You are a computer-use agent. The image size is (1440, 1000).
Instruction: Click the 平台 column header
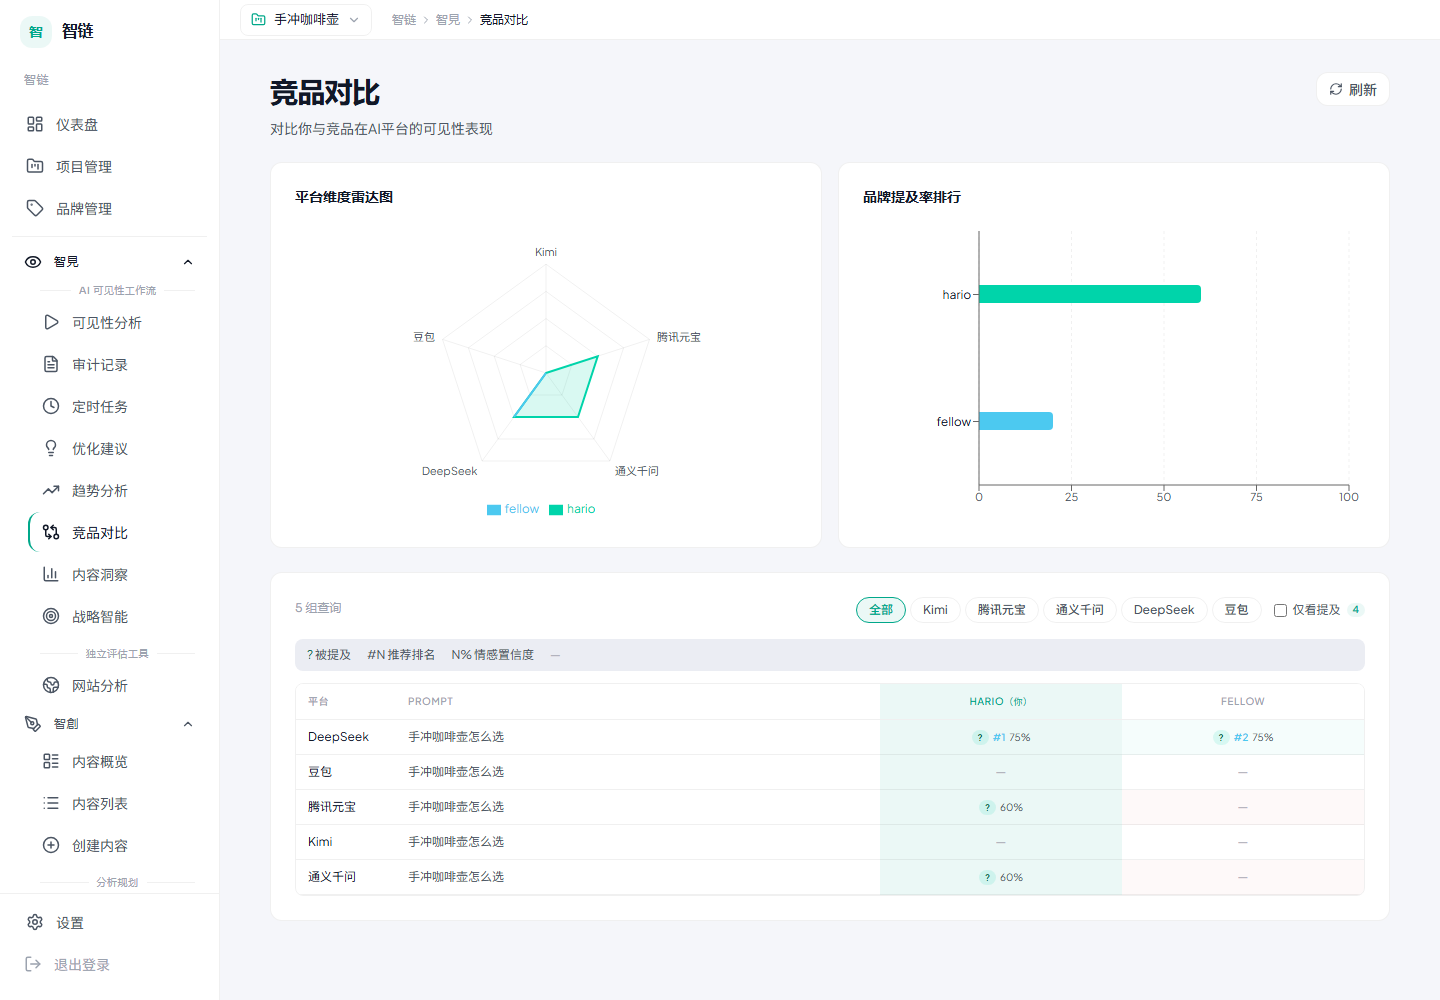coord(318,702)
